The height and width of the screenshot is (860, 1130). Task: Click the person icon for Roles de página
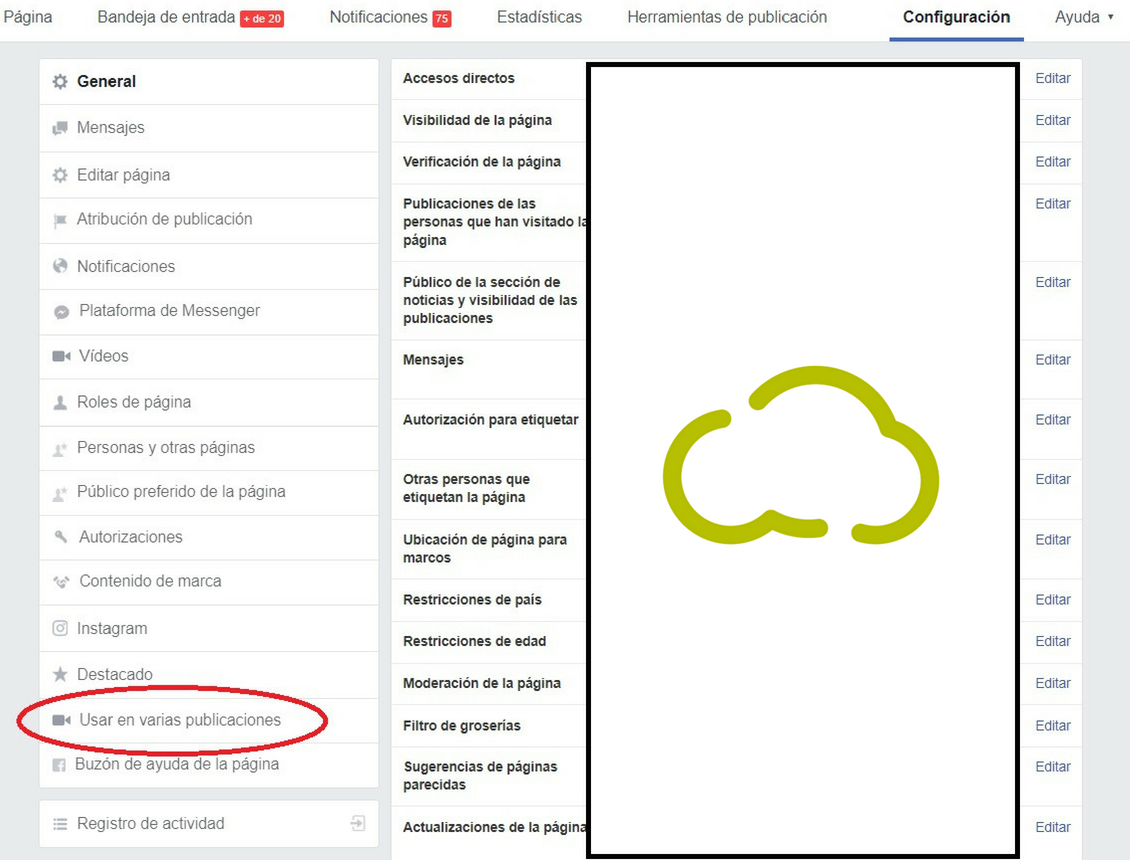(x=60, y=403)
